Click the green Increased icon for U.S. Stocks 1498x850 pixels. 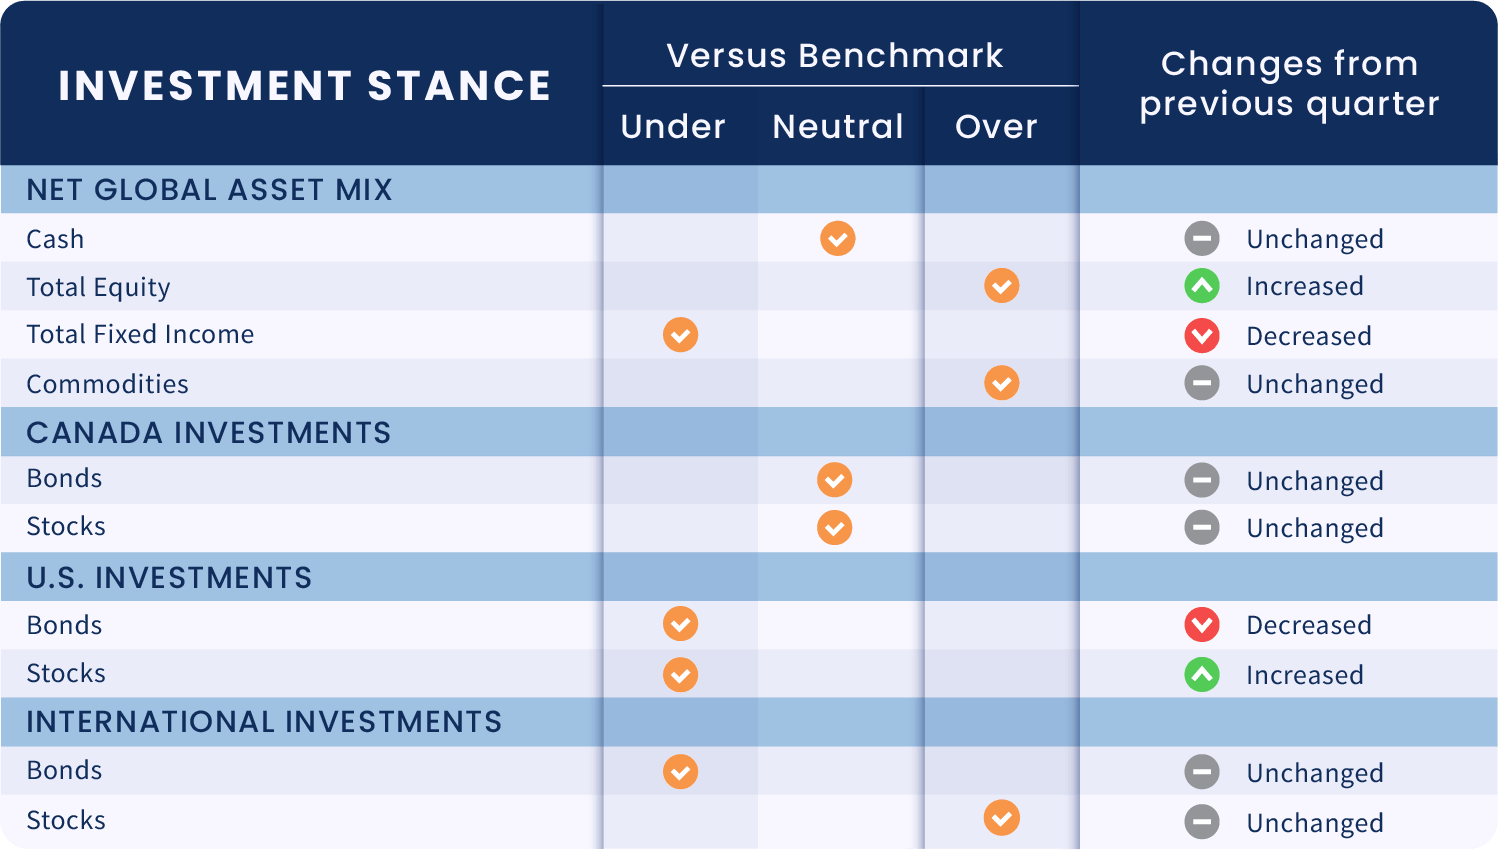pos(1202,675)
